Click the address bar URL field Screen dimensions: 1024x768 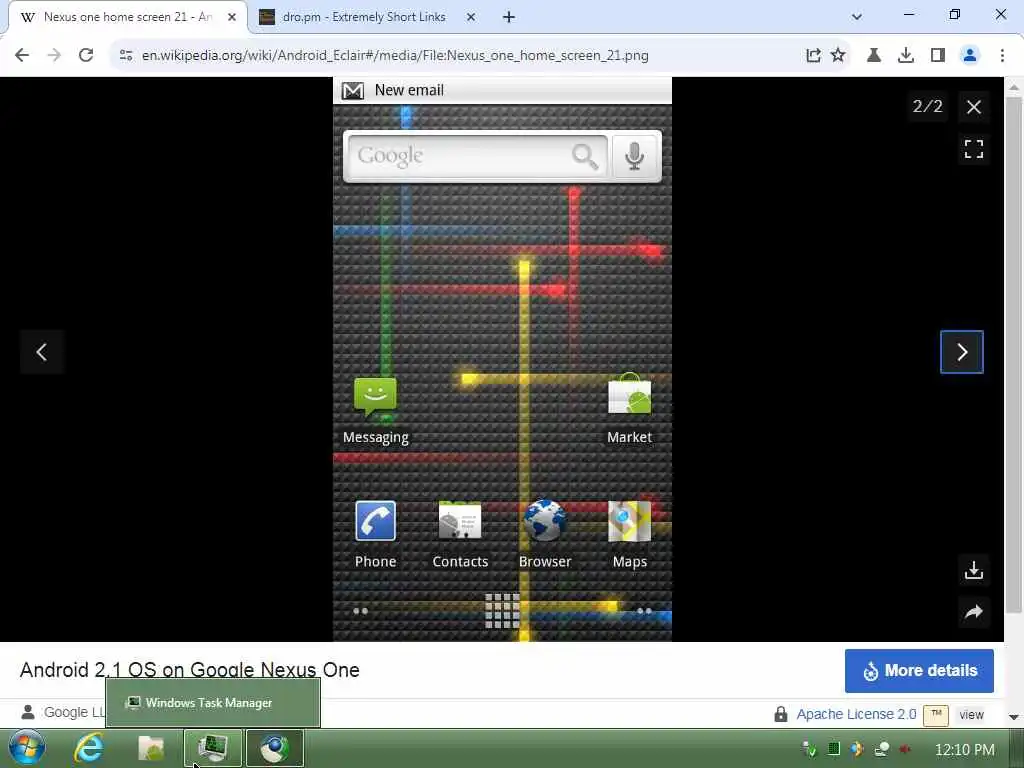(x=395, y=56)
